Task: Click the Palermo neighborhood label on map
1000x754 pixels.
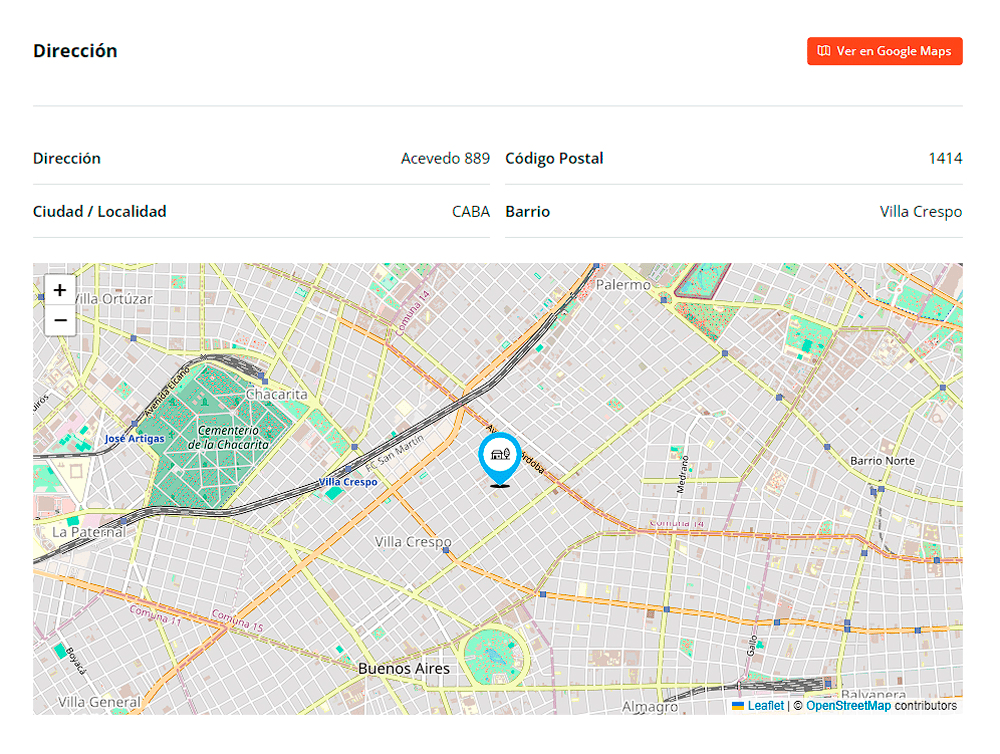Action: [x=623, y=285]
